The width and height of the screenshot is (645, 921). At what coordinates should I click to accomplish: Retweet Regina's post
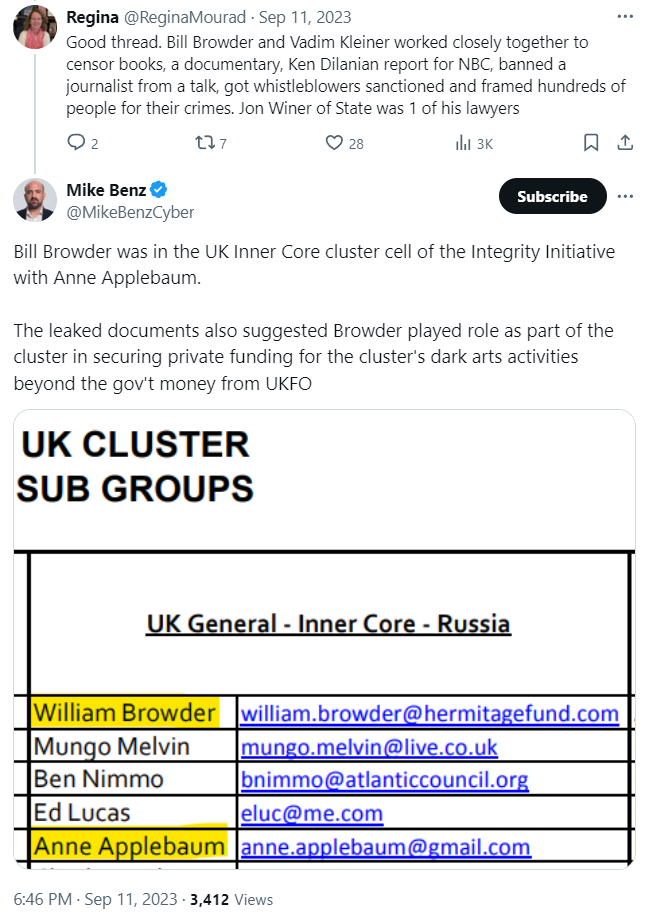coord(203,143)
